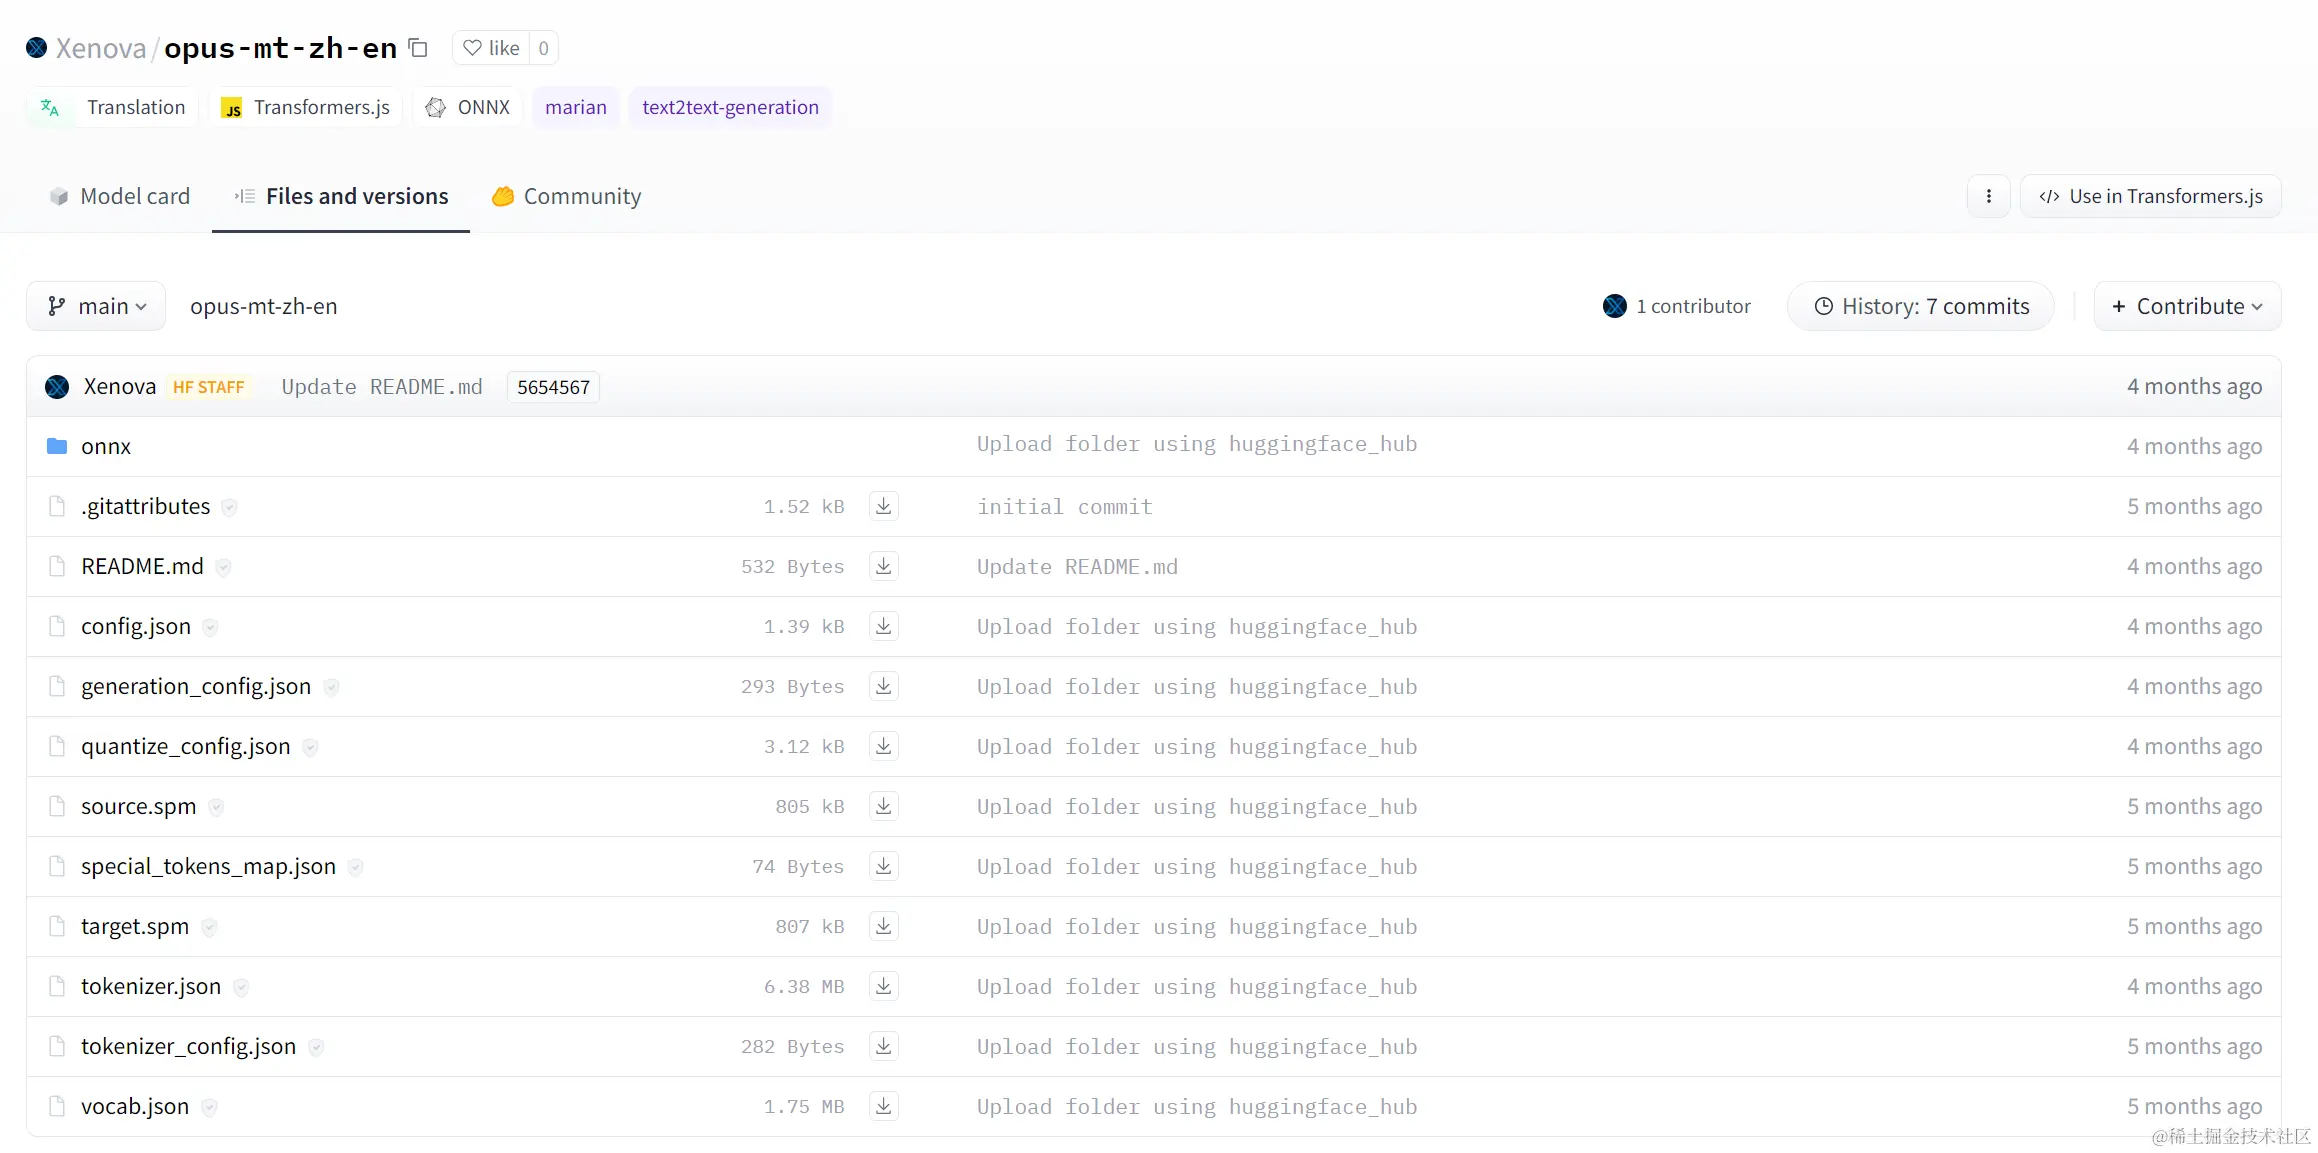Open the generation_config.json file

pos(196,686)
